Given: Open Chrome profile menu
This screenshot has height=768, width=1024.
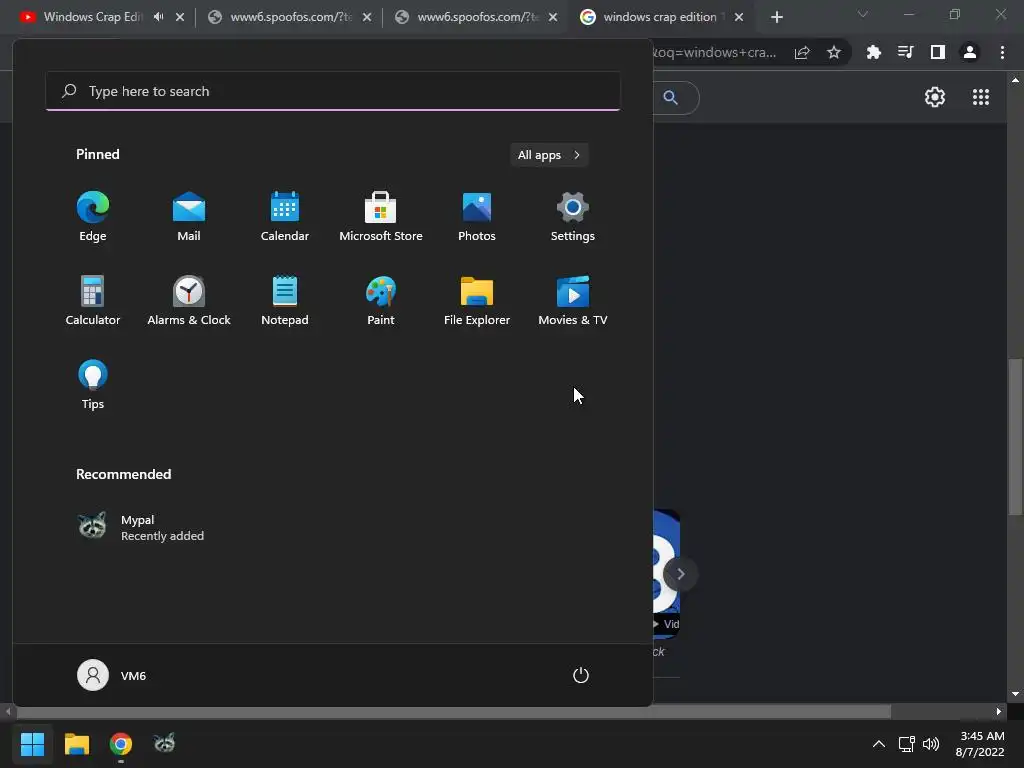Looking at the screenshot, I should click(x=970, y=52).
